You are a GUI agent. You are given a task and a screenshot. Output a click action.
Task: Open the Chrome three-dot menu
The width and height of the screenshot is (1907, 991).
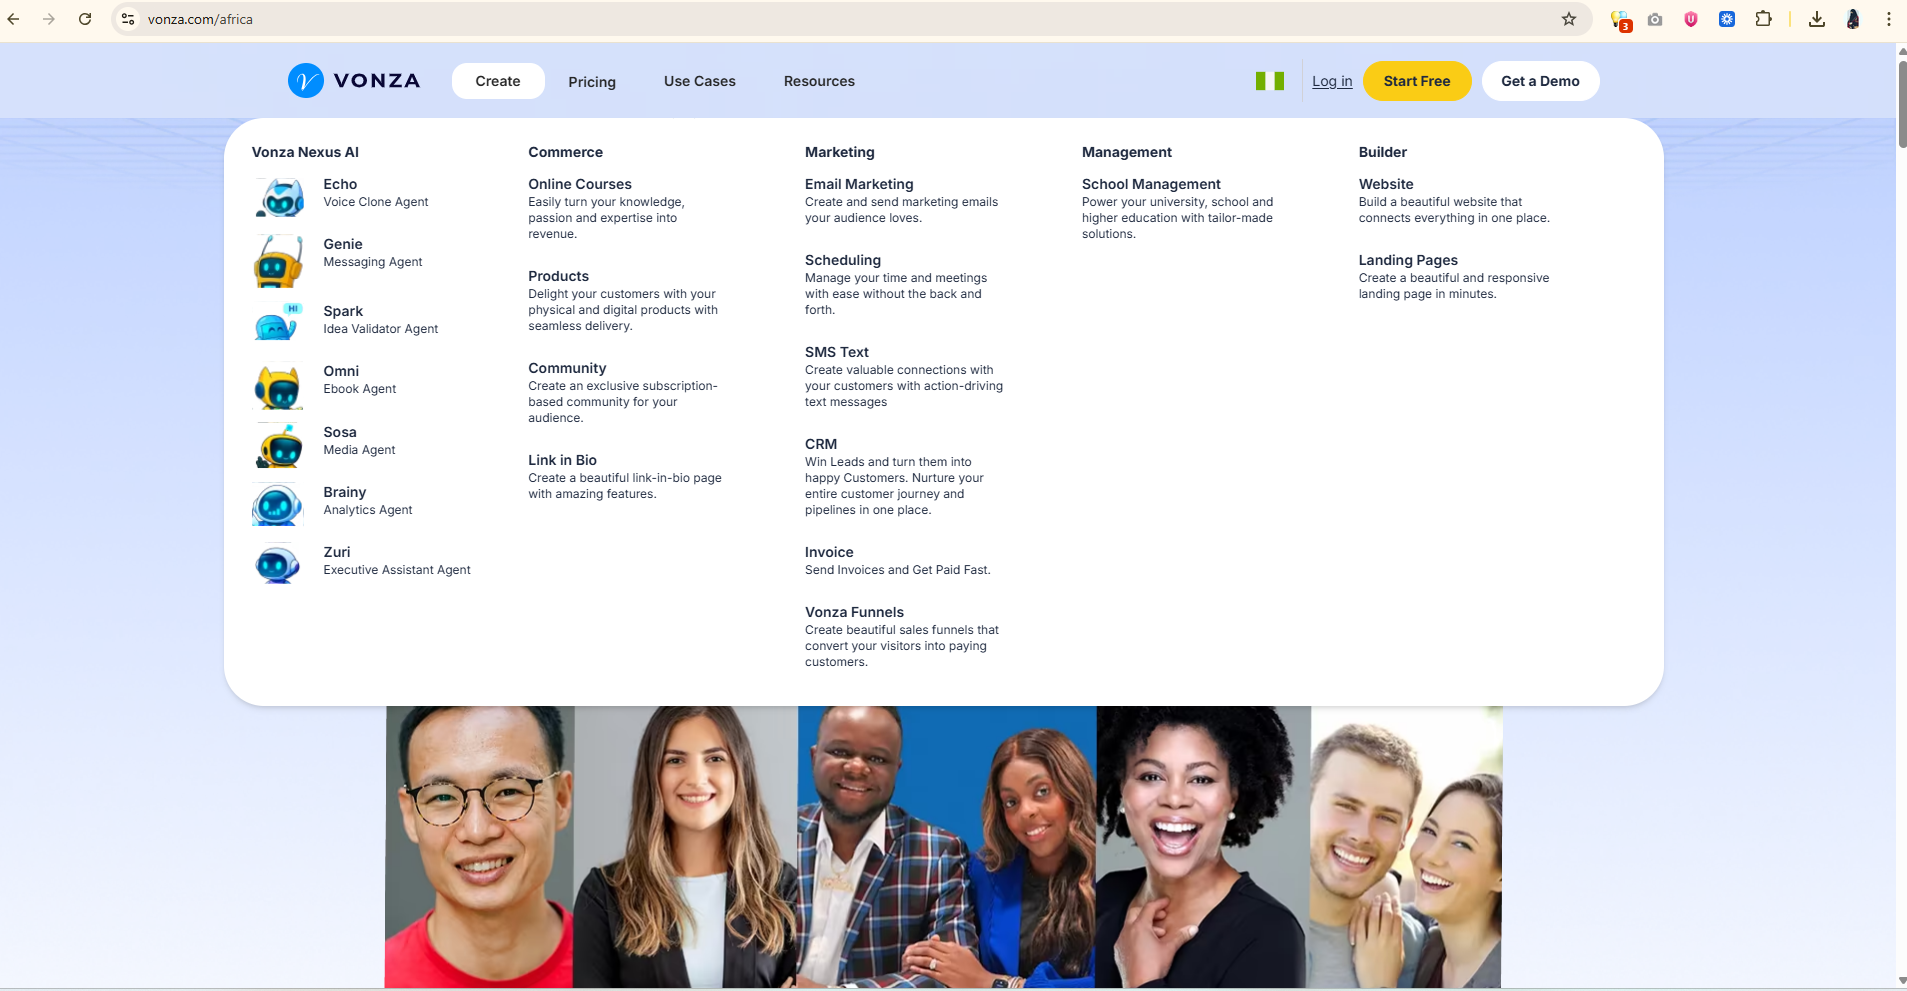(x=1889, y=19)
